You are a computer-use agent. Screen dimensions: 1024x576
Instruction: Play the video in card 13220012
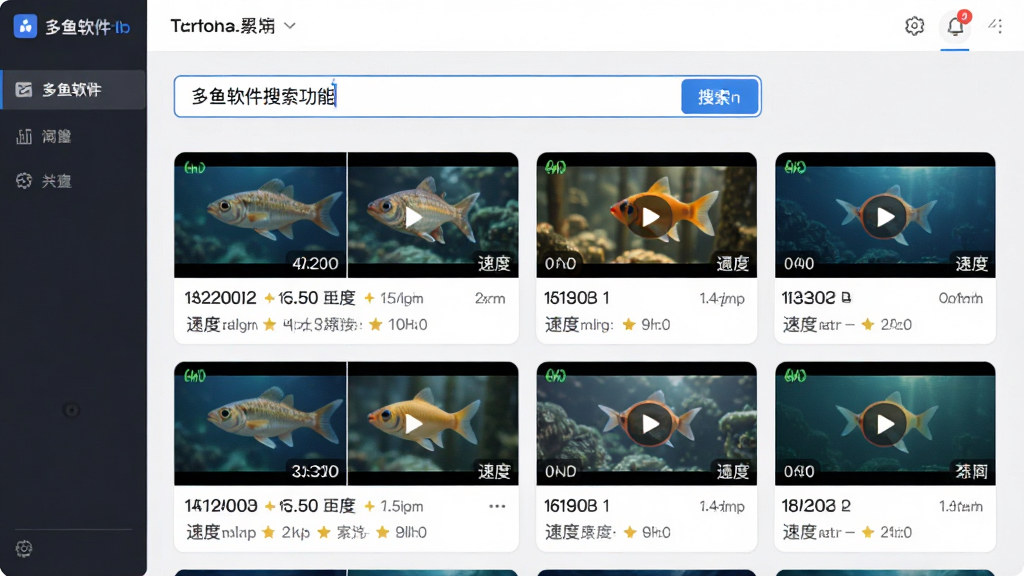(413, 217)
